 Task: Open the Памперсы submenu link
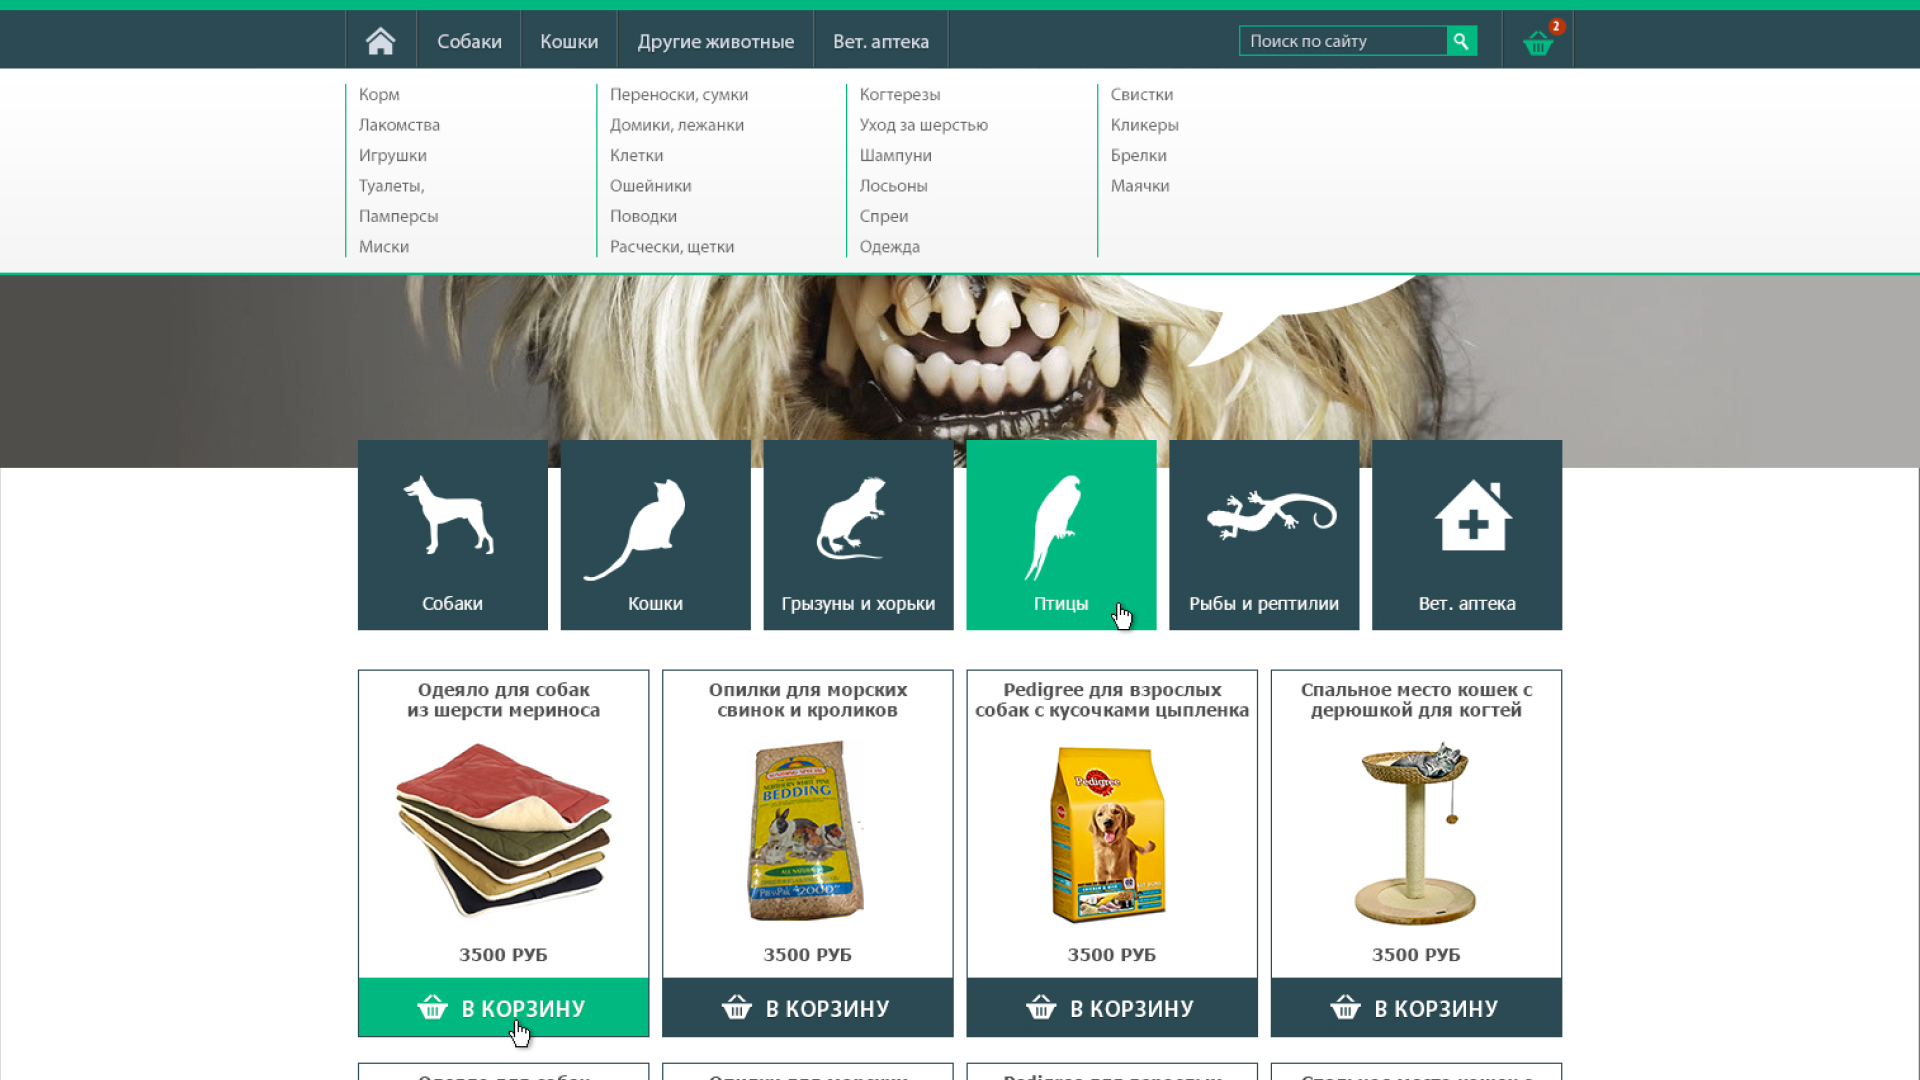398,216
